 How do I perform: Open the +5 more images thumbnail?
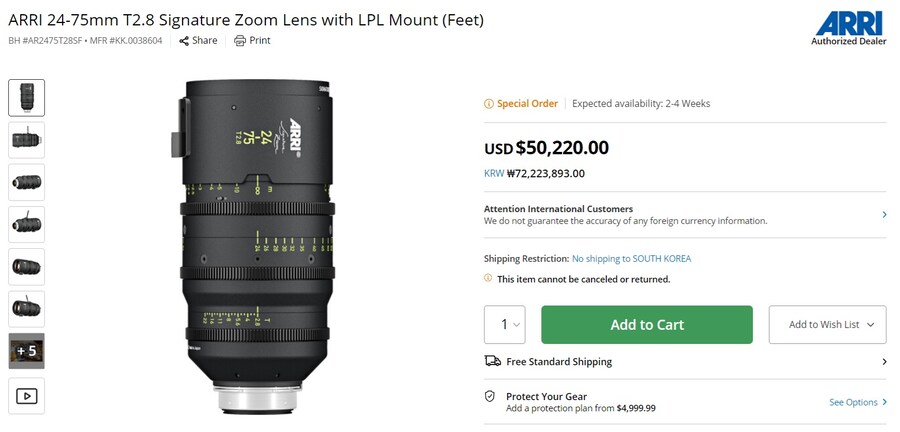click(x=27, y=351)
